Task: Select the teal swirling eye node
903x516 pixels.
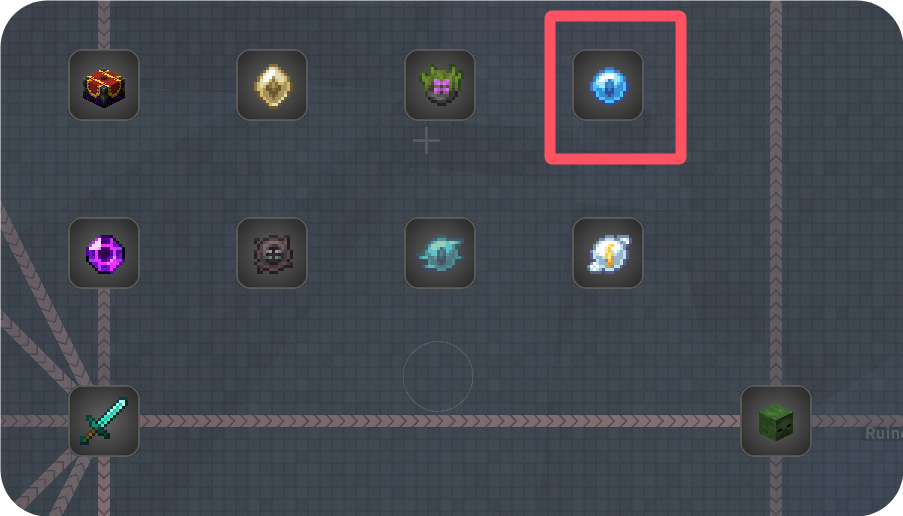Action: click(440, 253)
